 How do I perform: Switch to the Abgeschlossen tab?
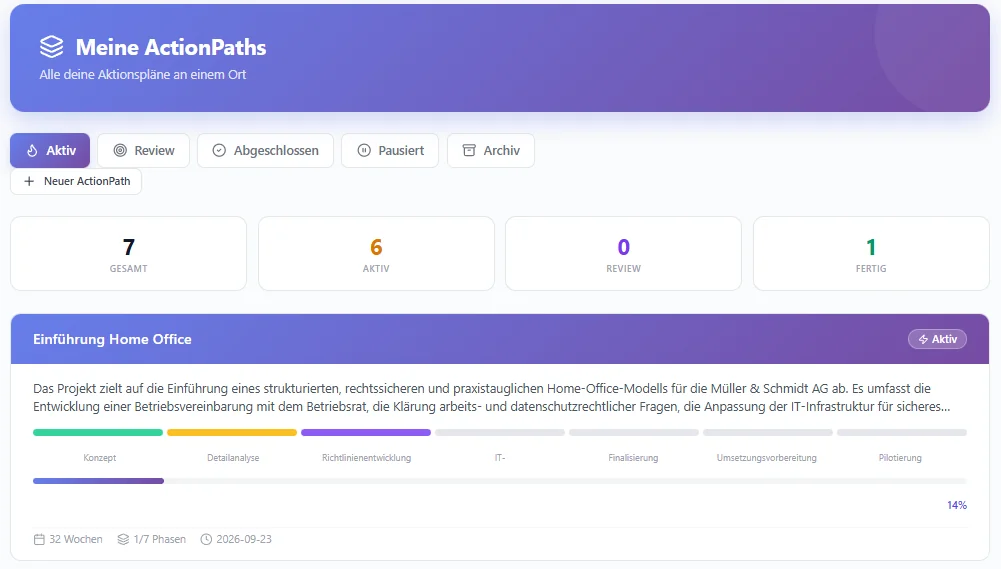pyautogui.click(x=265, y=151)
